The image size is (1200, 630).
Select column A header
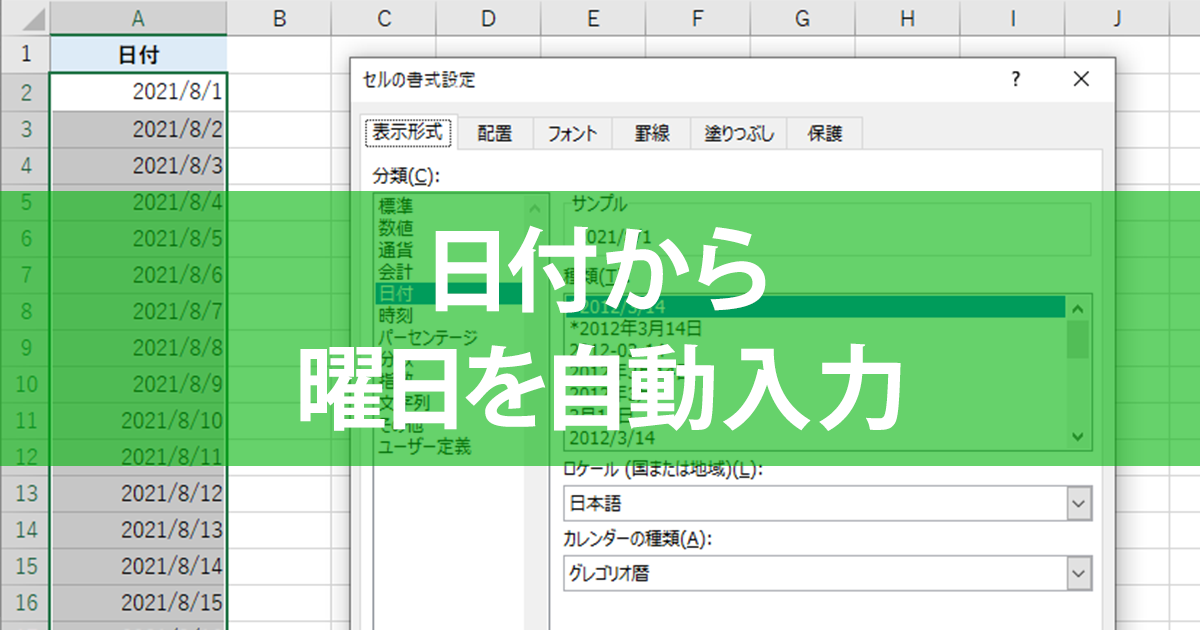tap(138, 18)
